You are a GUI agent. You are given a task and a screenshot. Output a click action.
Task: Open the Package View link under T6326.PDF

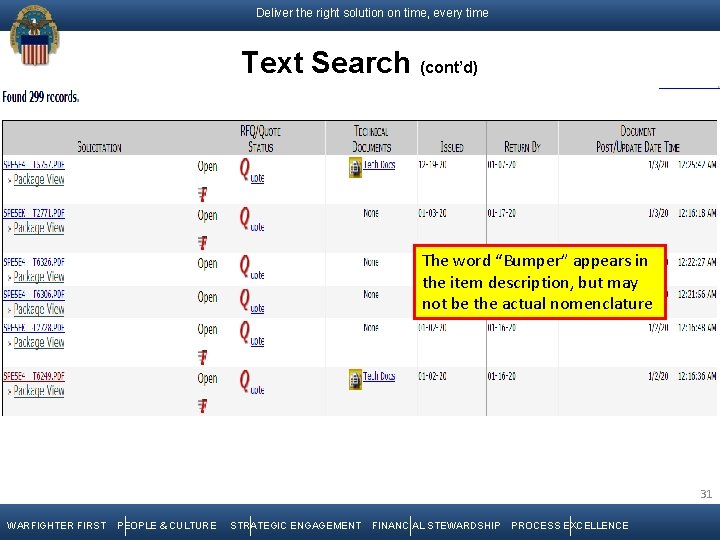(x=39, y=276)
